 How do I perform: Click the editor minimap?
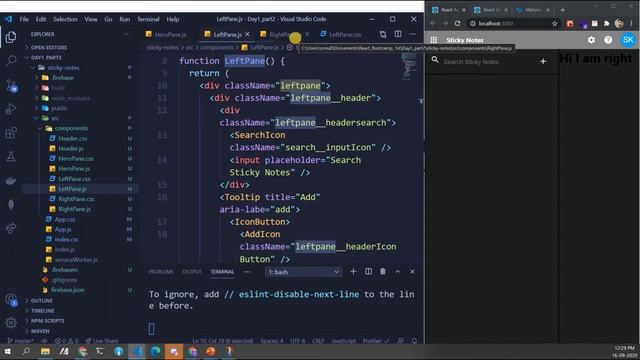pyautogui.click(x=409, y=67)
